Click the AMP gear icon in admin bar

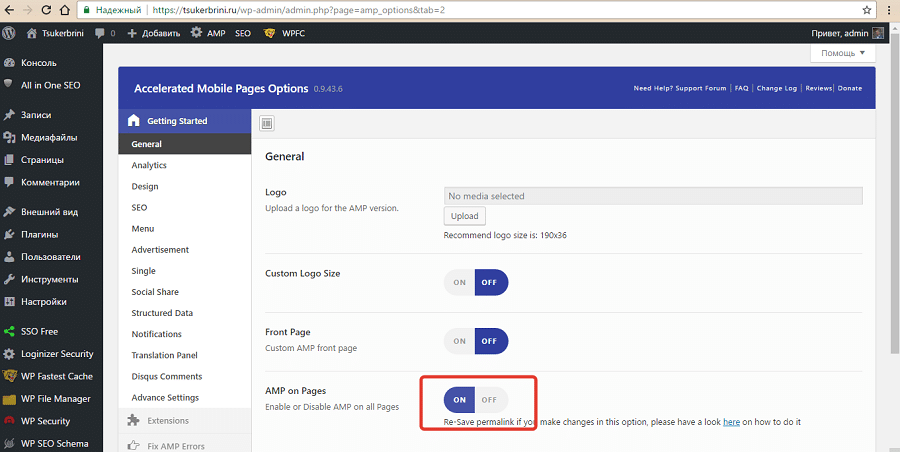point(196,32)
